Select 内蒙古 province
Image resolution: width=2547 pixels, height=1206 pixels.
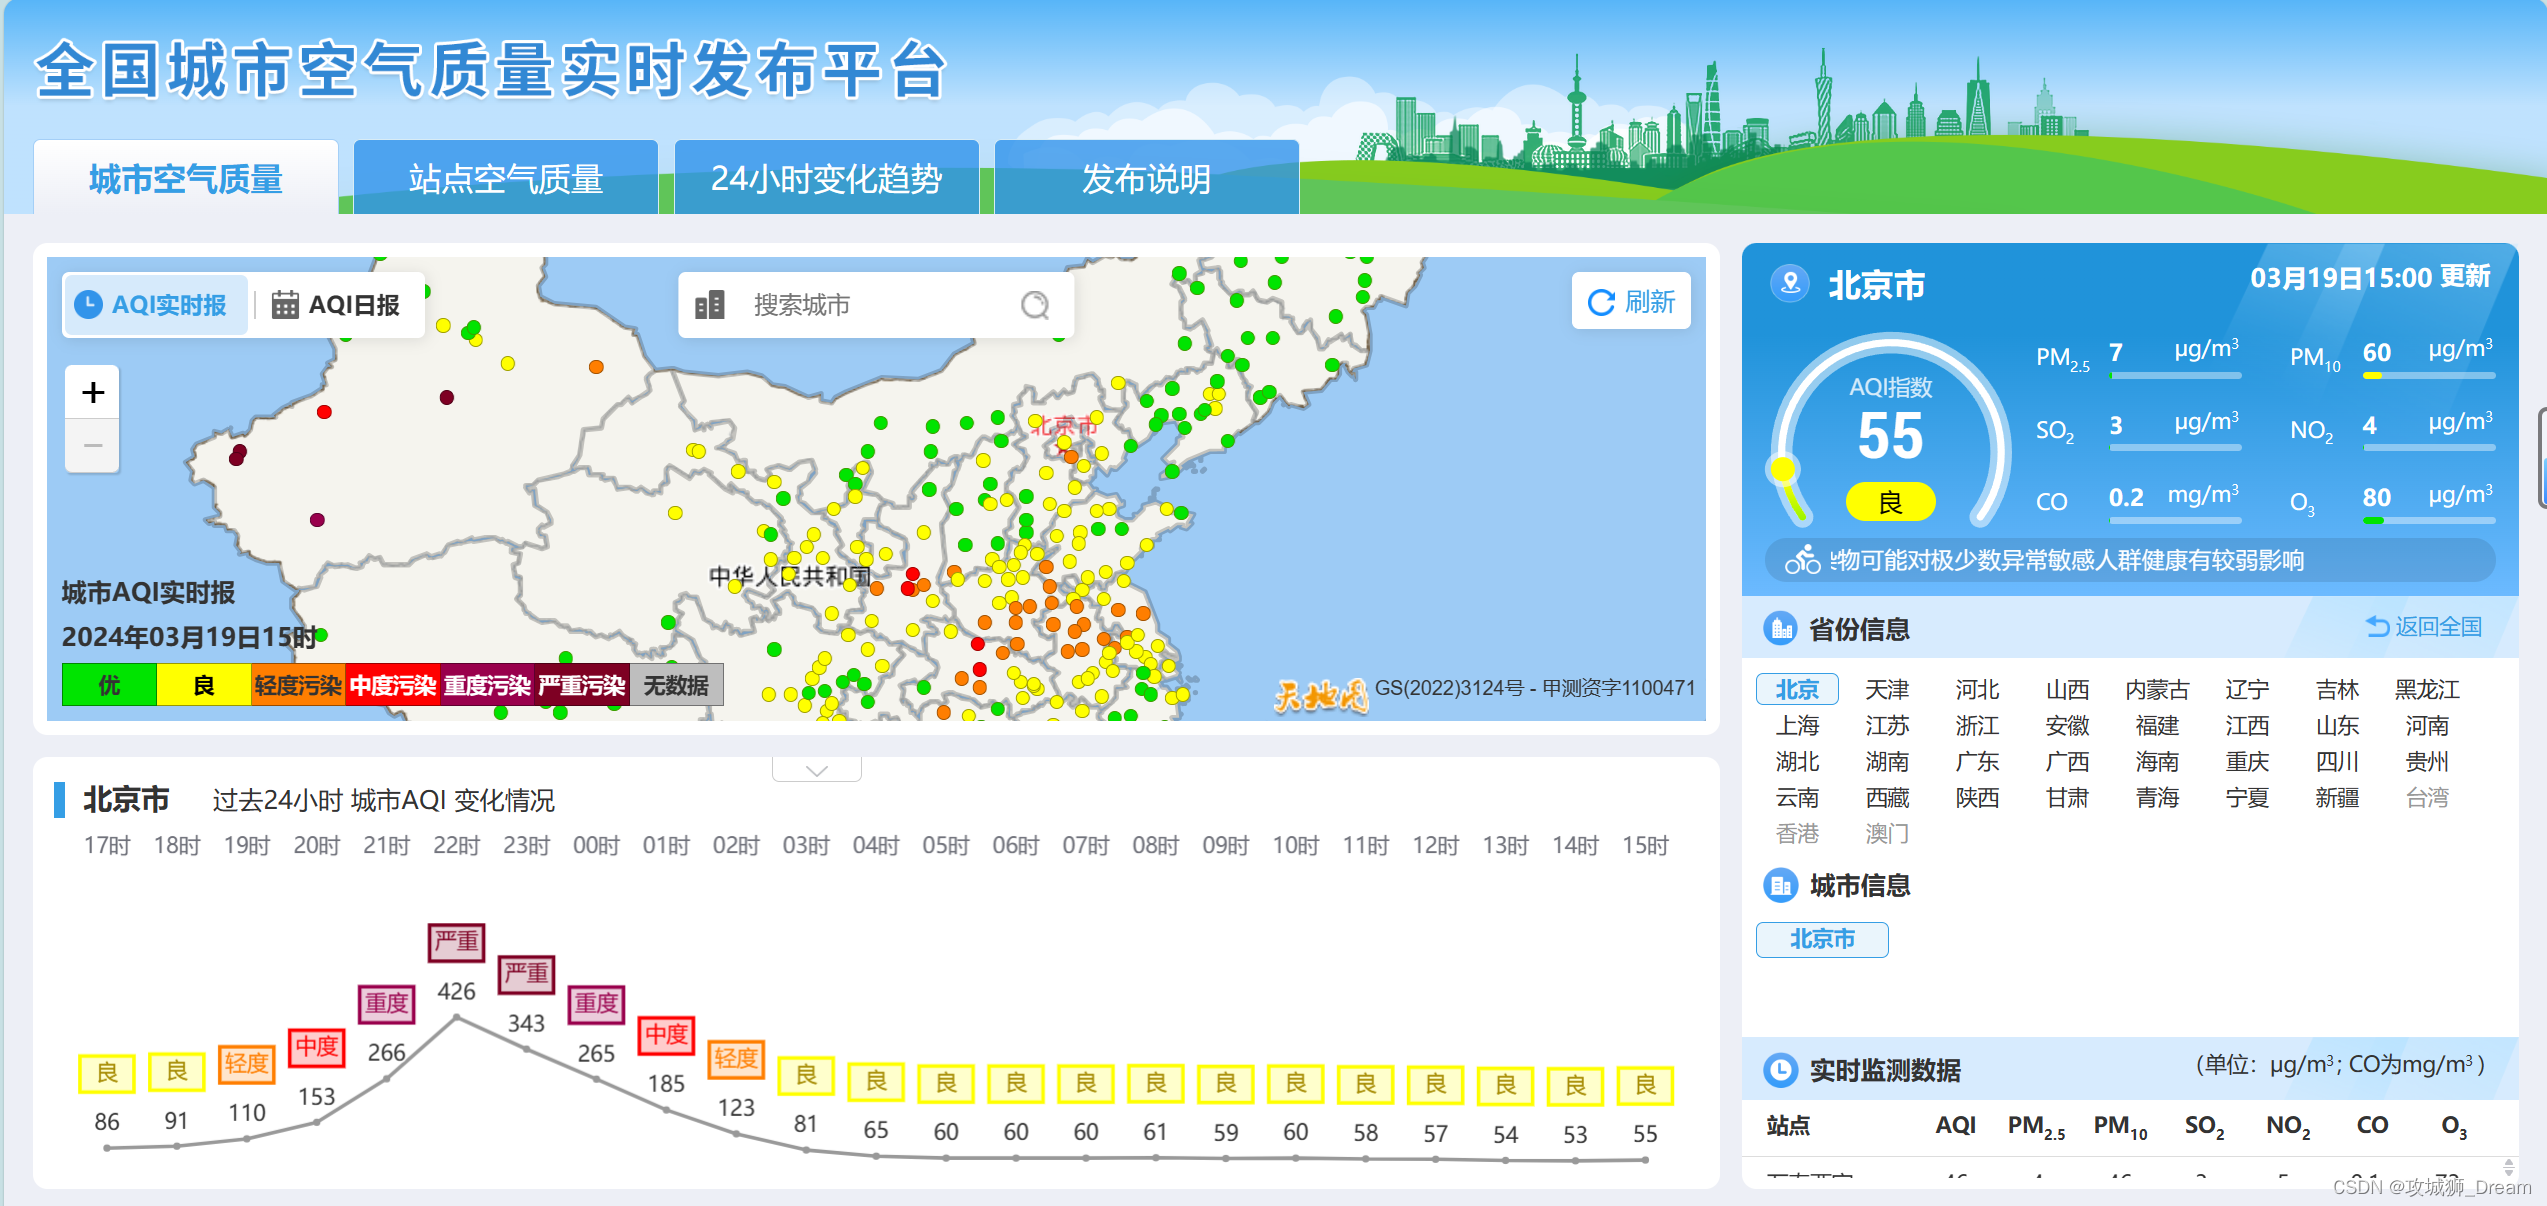[2157, 689]
